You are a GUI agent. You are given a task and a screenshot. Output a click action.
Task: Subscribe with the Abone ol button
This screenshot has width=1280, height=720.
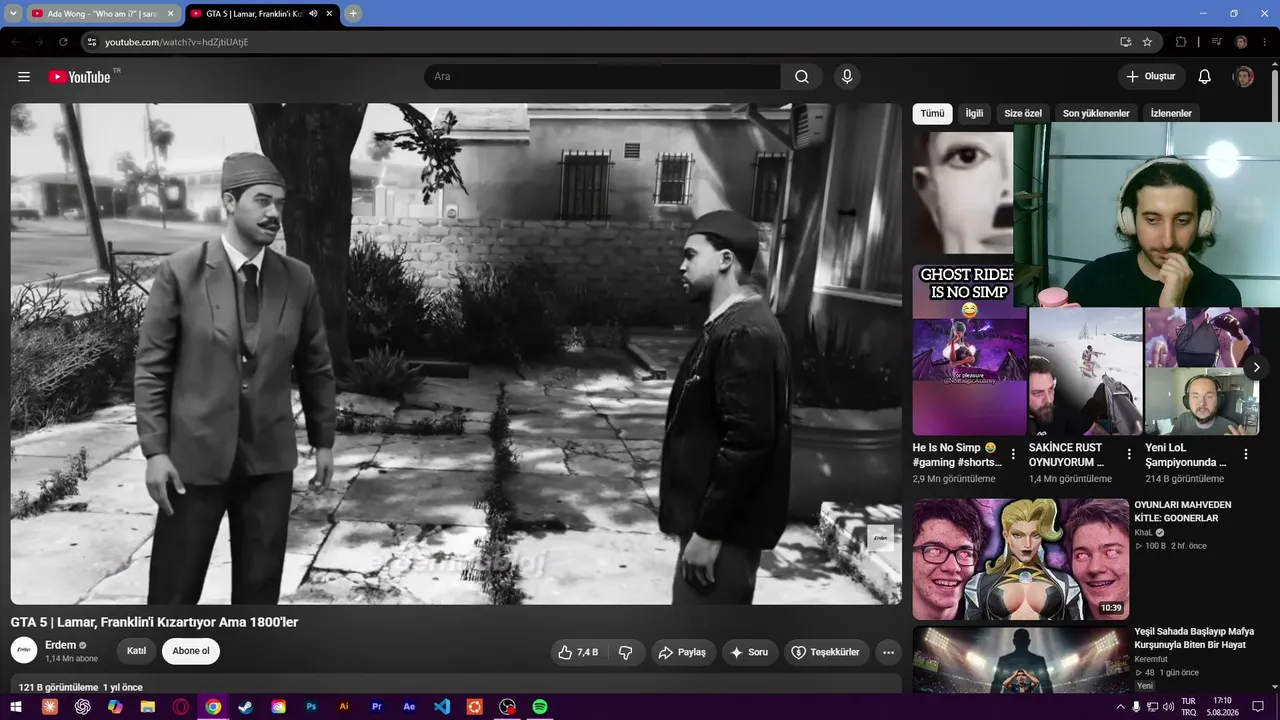click(191, 651)
